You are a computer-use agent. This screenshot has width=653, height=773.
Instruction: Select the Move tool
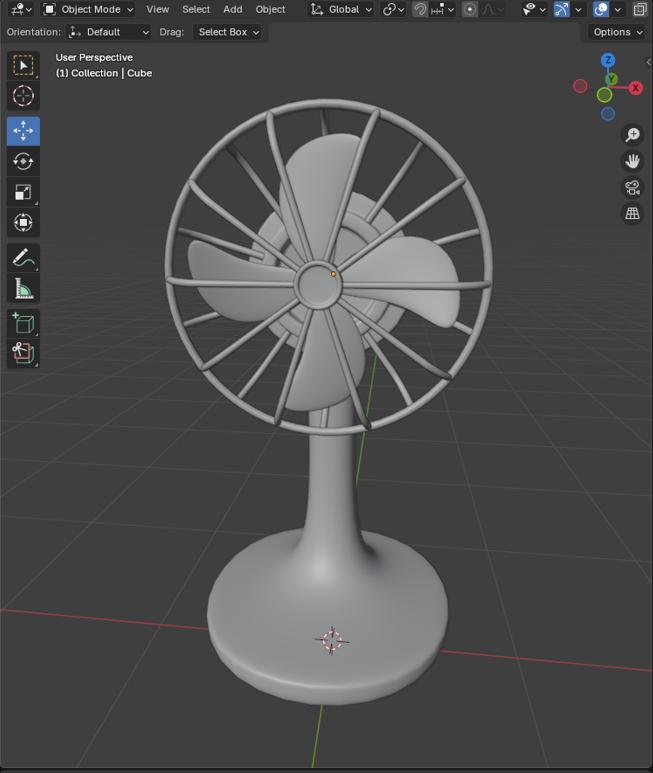[x=23, y=131]
